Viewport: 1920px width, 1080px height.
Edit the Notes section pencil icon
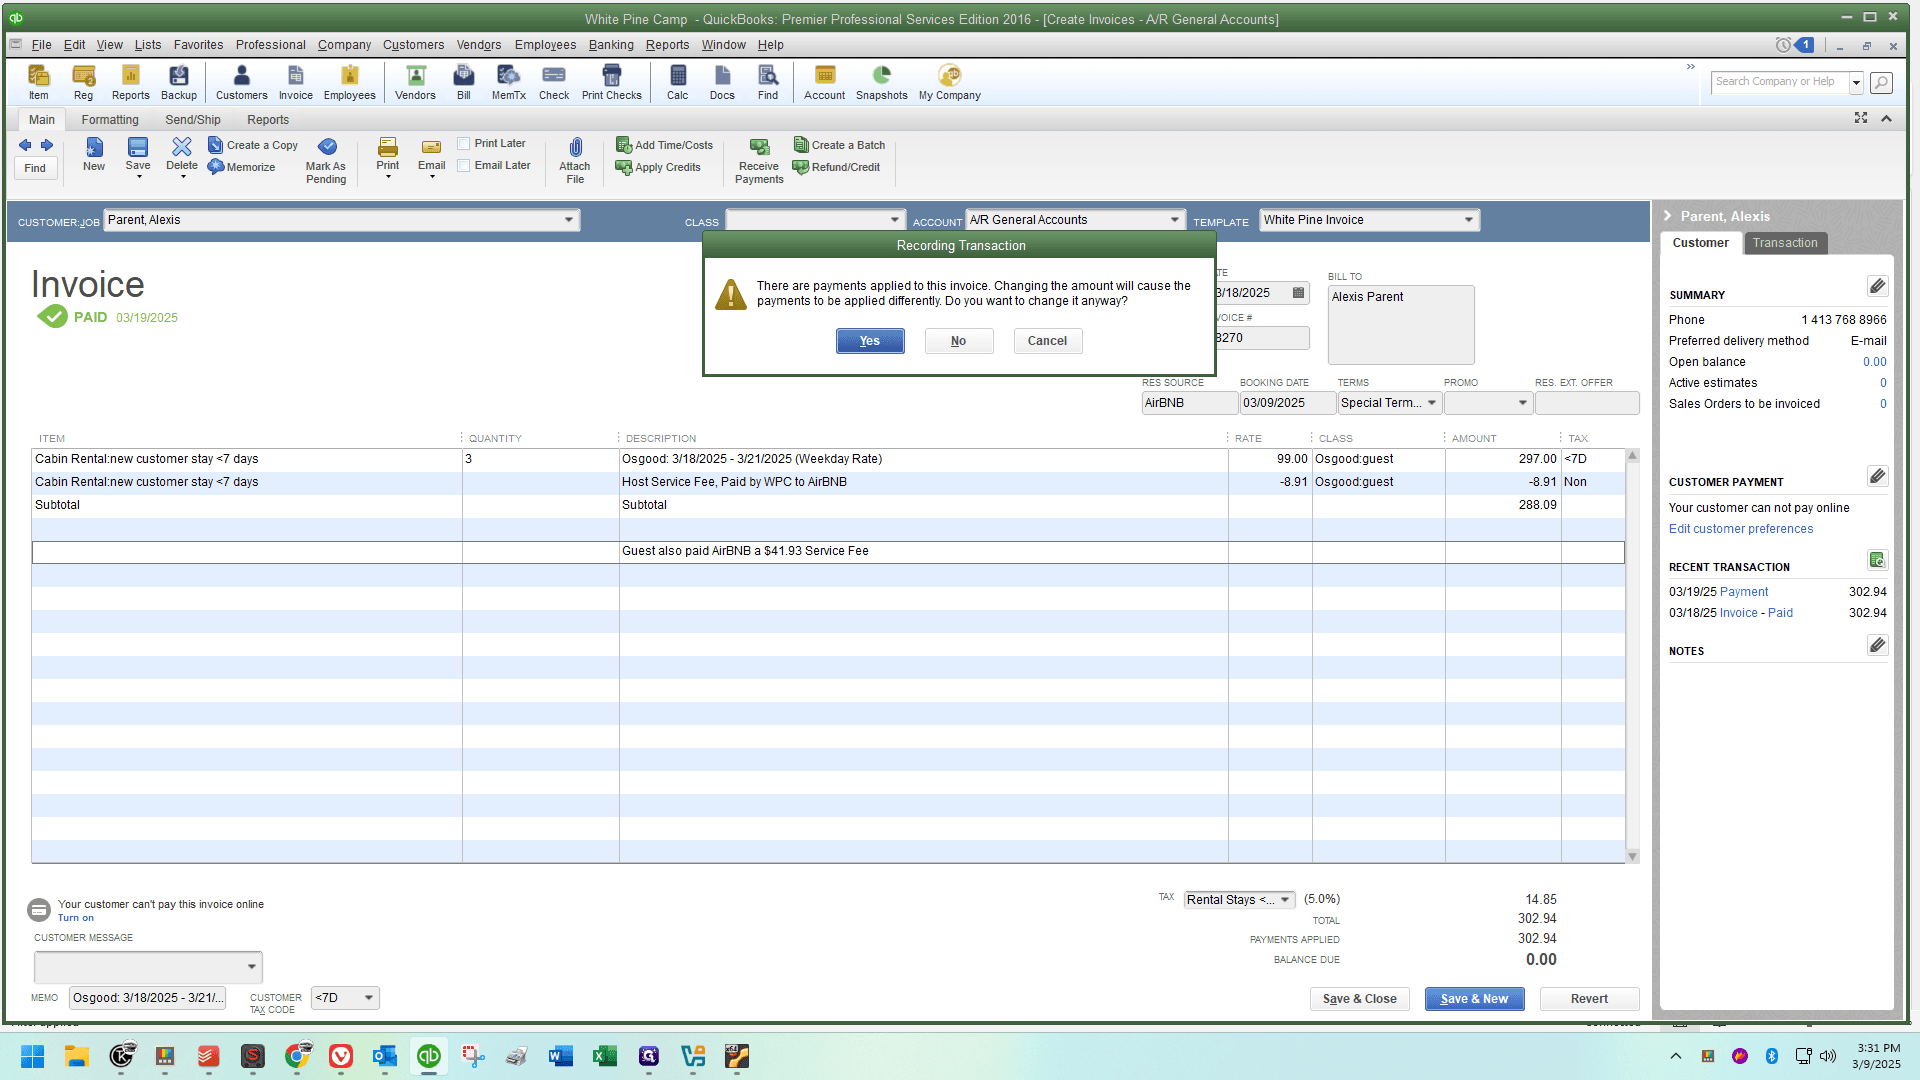[x=1877, y=645]
